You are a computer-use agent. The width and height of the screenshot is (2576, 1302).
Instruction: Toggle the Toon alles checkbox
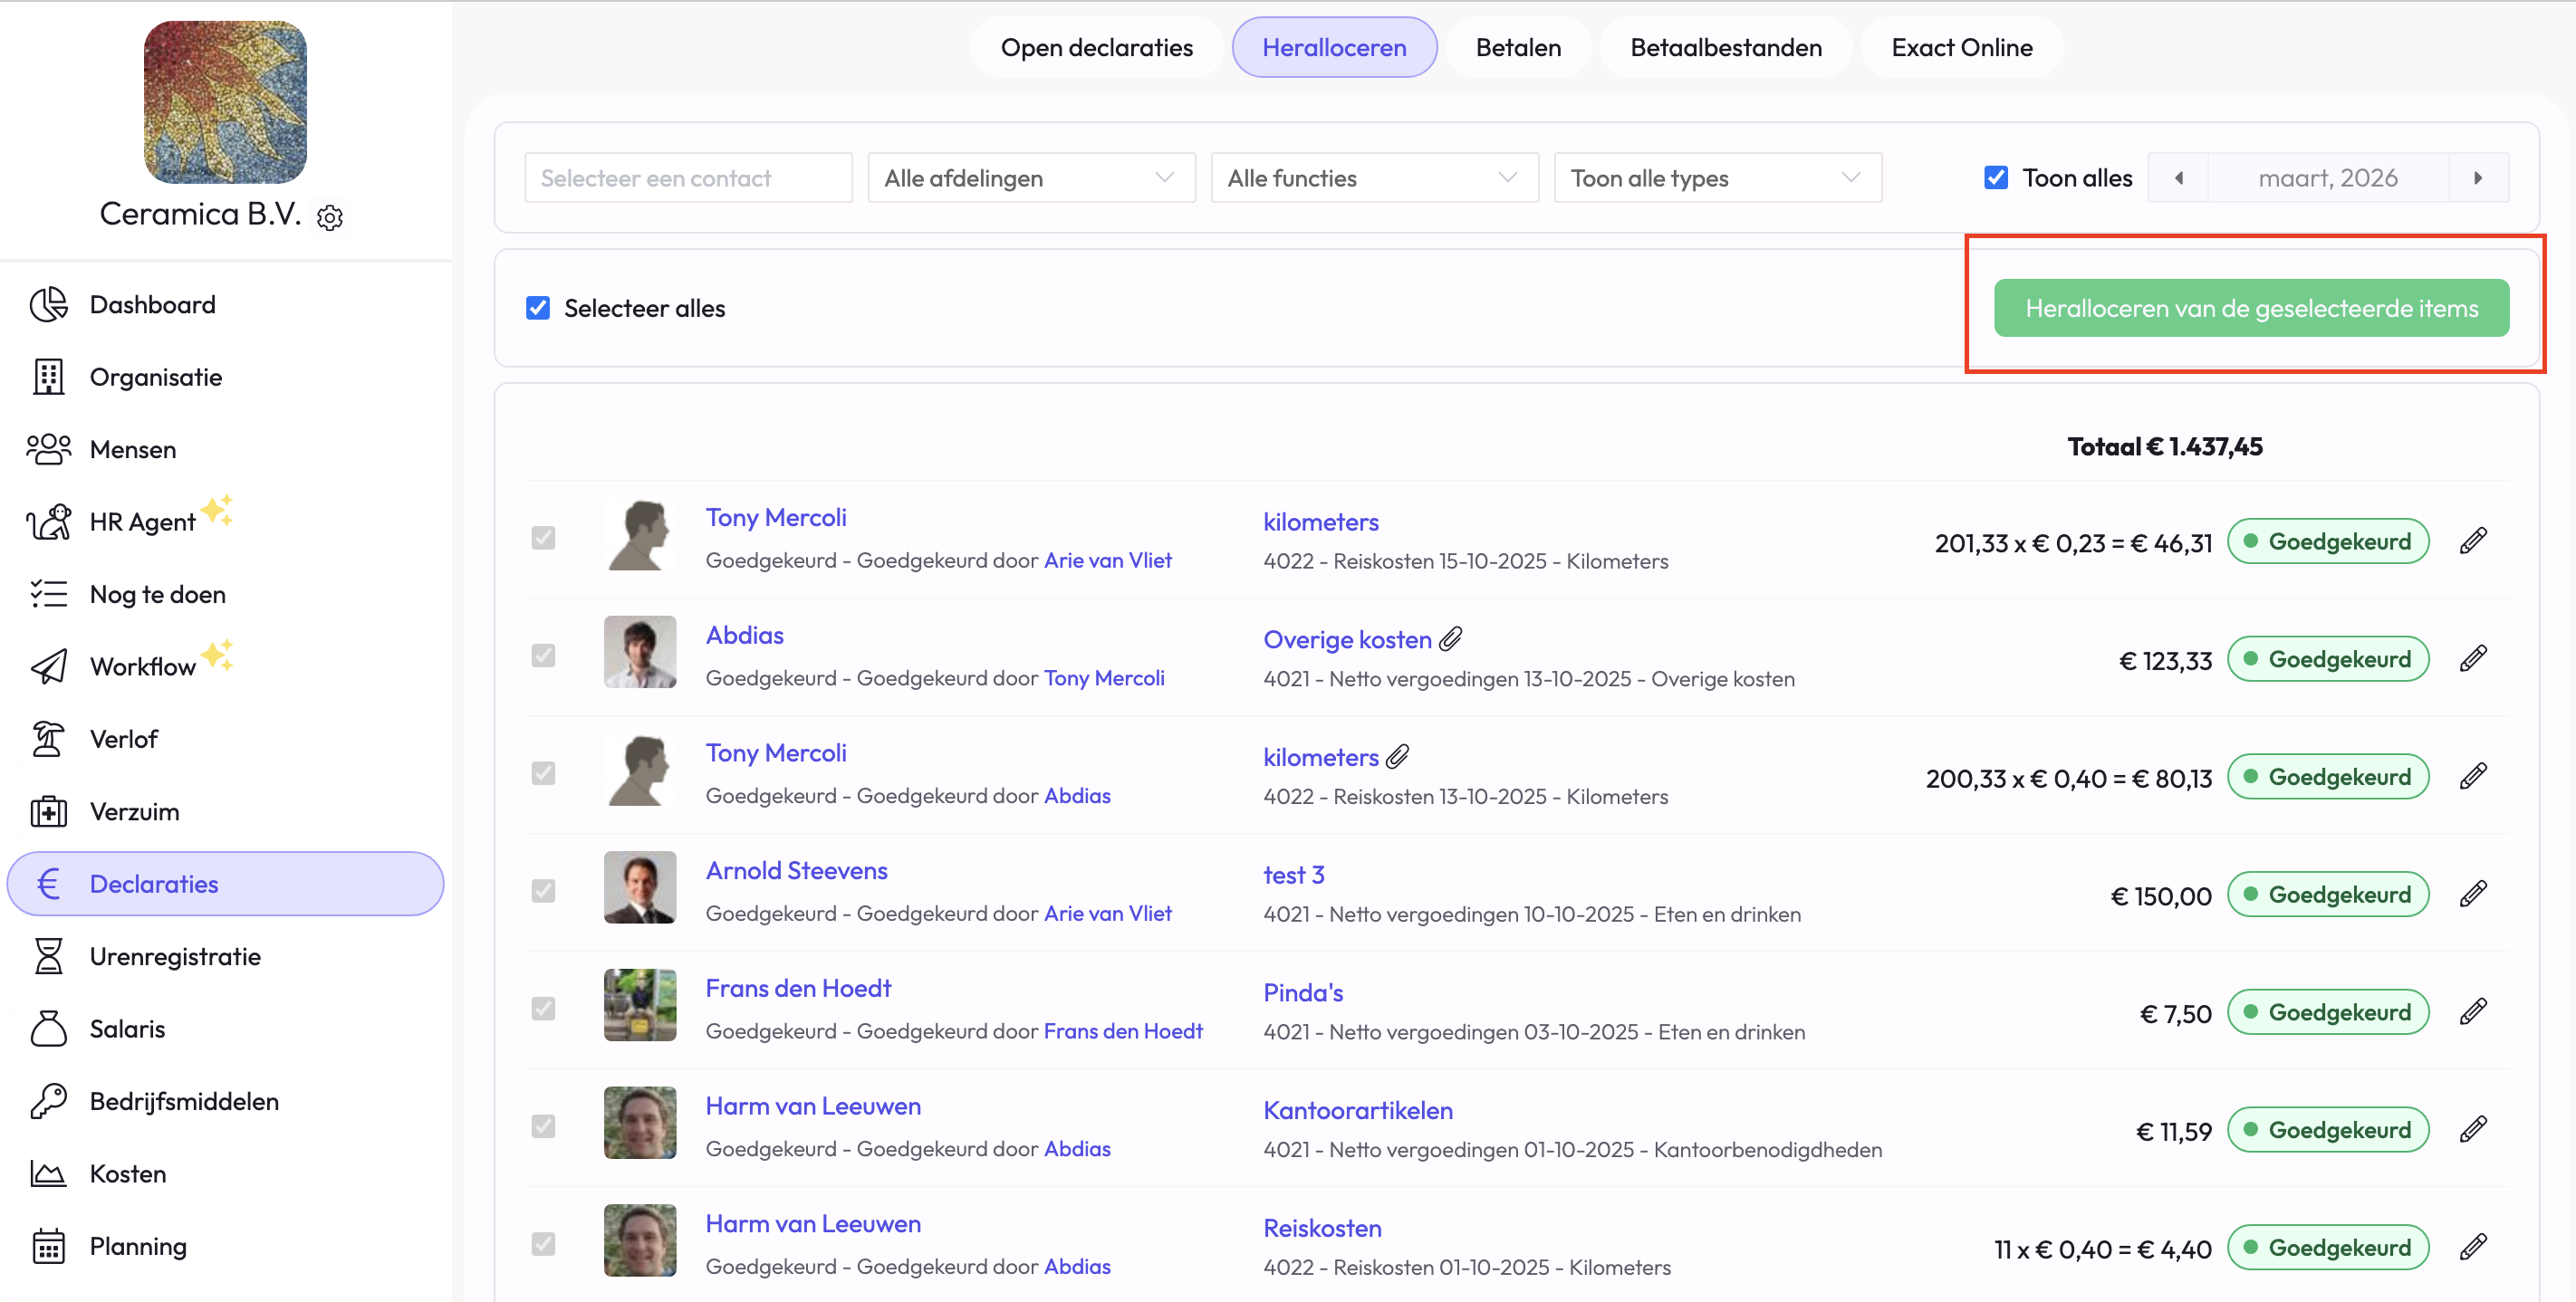[1995, 178]
